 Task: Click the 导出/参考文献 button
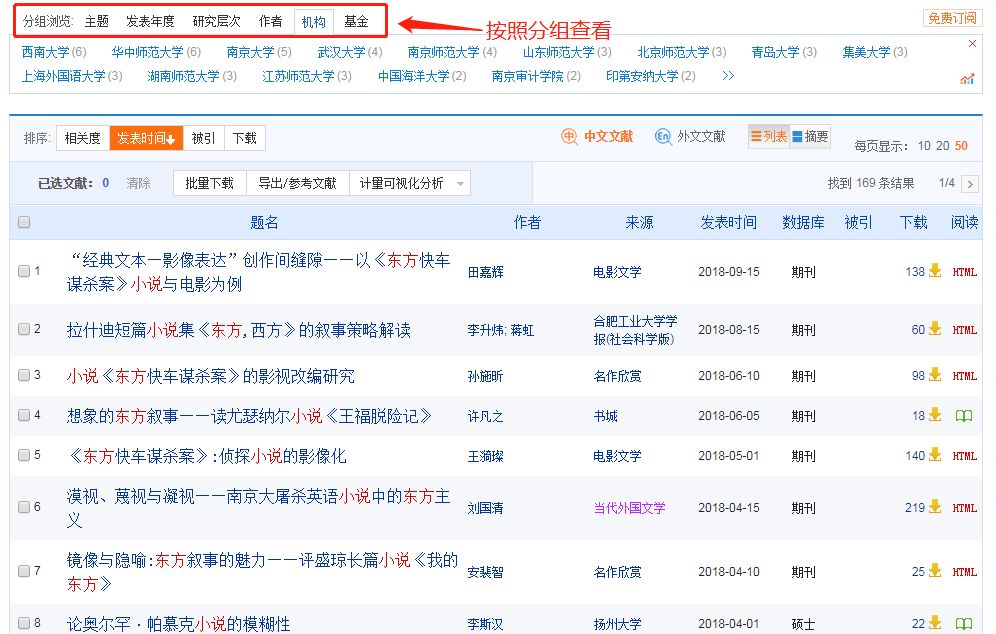(x=297, y=184)
